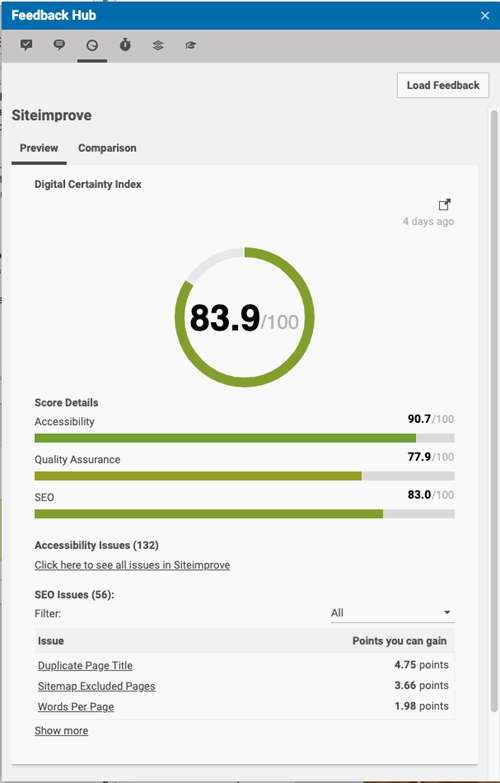Click the '3.66 points' value
This screenshot has width=500, height=783.
[422, 686]
